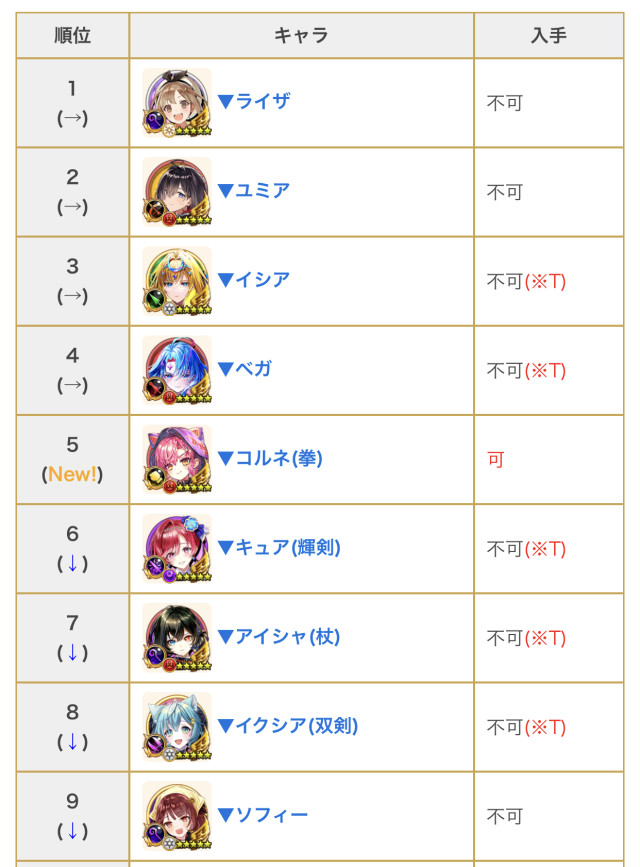Open the ▼ソフィー character link

(x=263, y=815)
